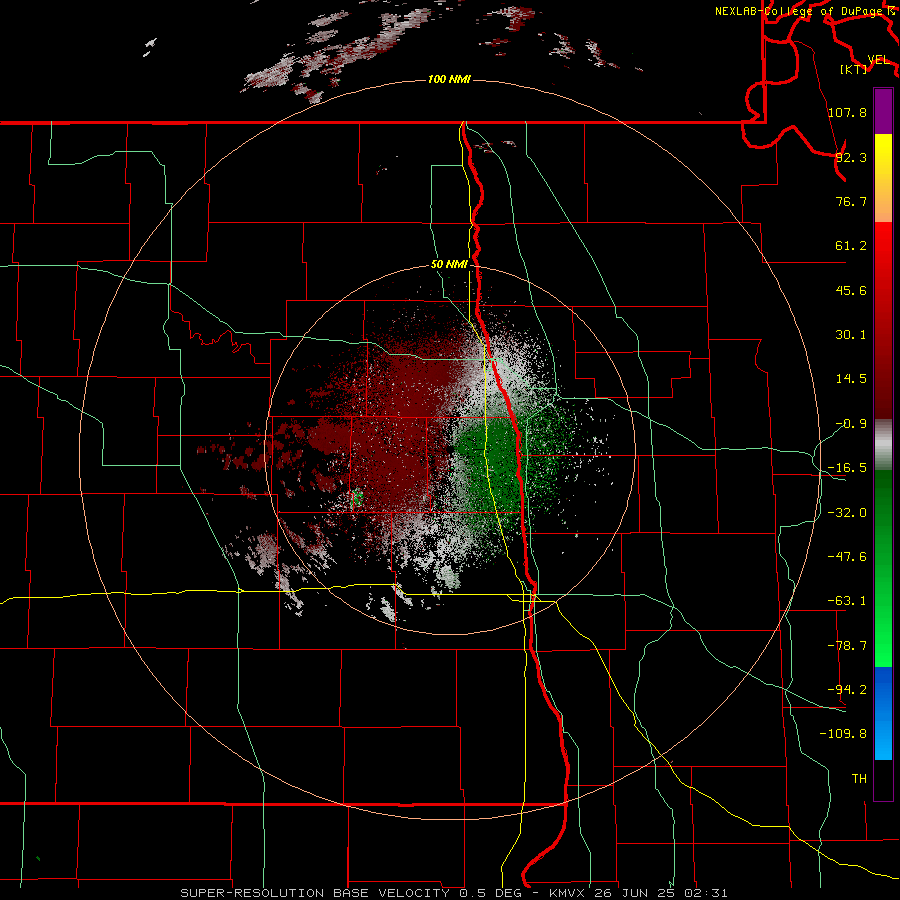Click the 100 NMI range ring label
The width and height of the screenshot is (900, 900).
449,79
